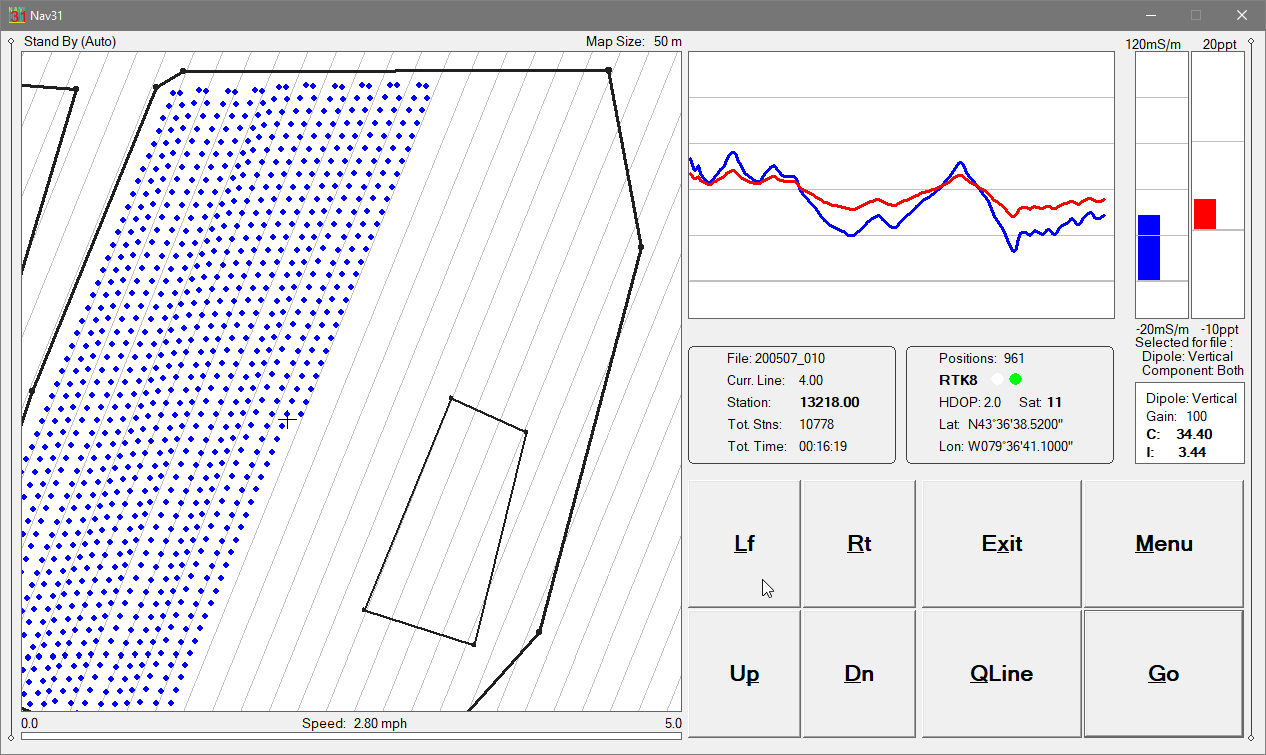Viewport: 1266px width, 755px height.
Task: Click the speed progress bar at the bottom
Action: 351,737
